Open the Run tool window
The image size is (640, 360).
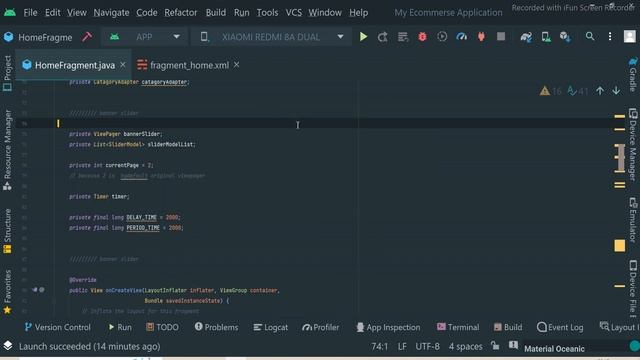click(120, 327)
